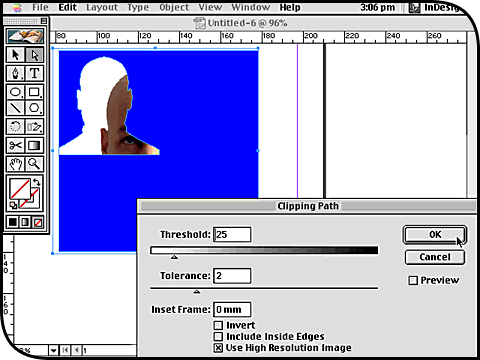Enable the Preview checkbox
Viewport: 480px width, 360px height.
413,280
